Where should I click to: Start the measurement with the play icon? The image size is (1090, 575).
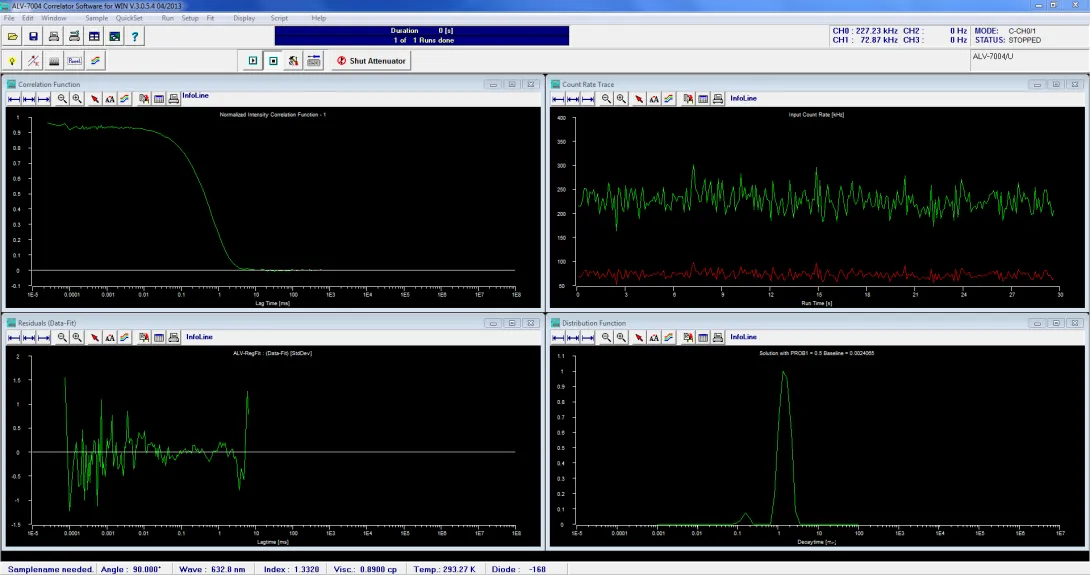[x=253, y=60]
